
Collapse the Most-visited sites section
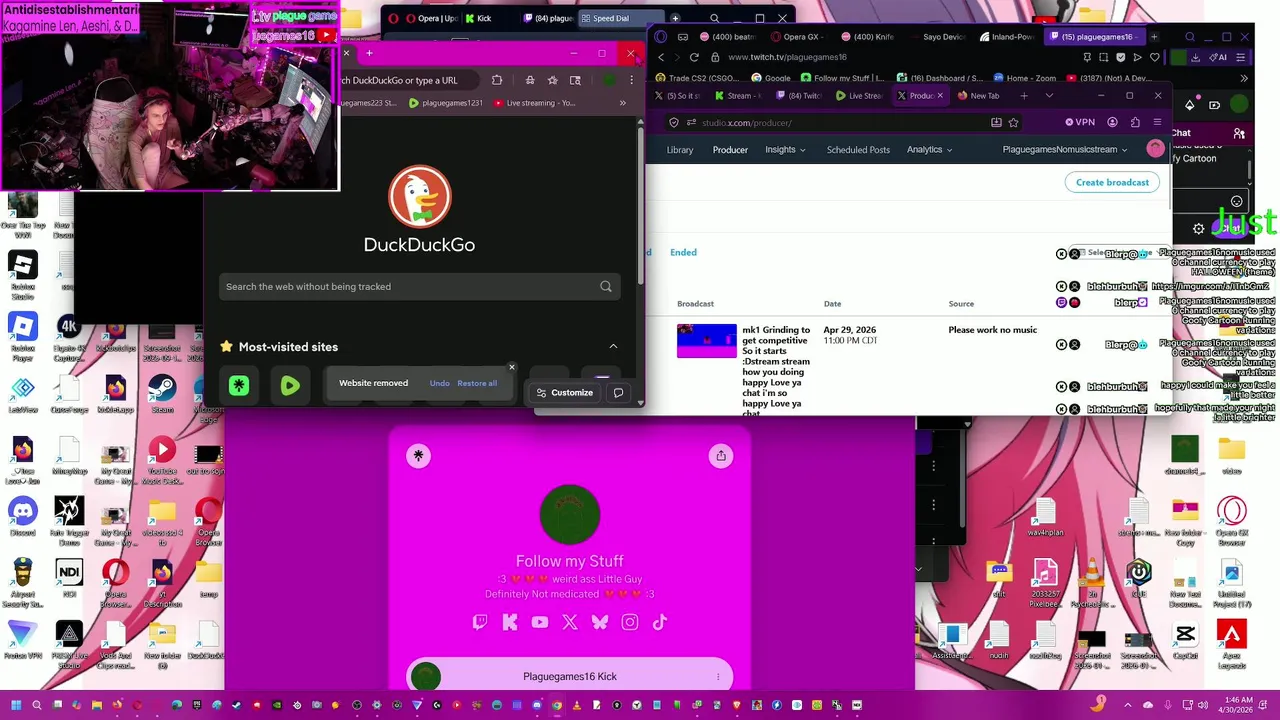(x=613, y=346)
